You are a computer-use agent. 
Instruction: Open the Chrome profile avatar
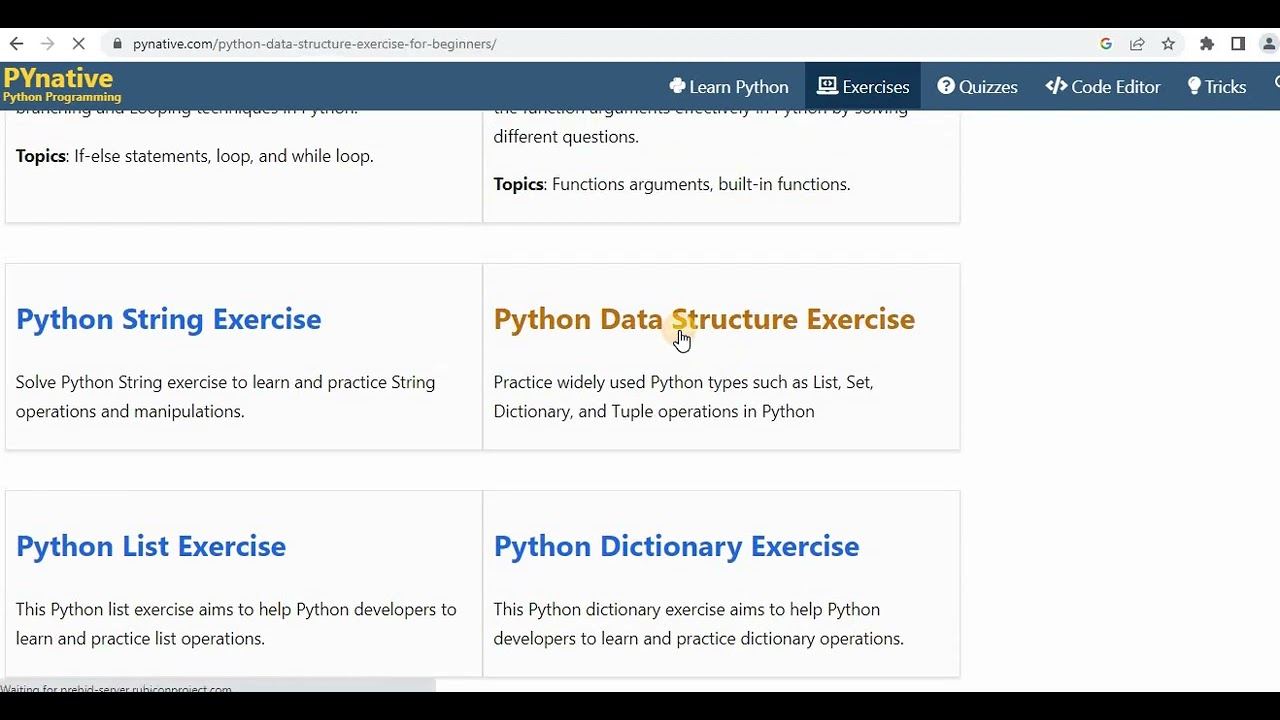coord(1271,44)
